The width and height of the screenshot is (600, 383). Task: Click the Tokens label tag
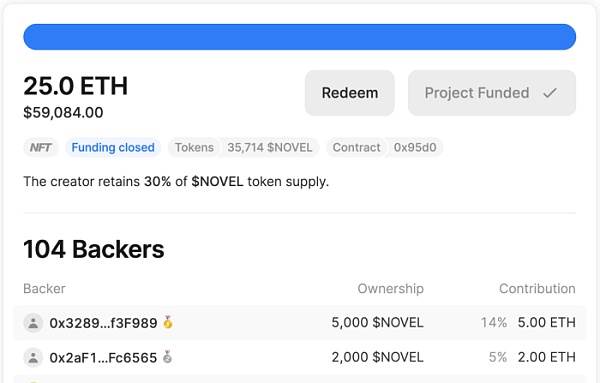(x=194, y=147)
